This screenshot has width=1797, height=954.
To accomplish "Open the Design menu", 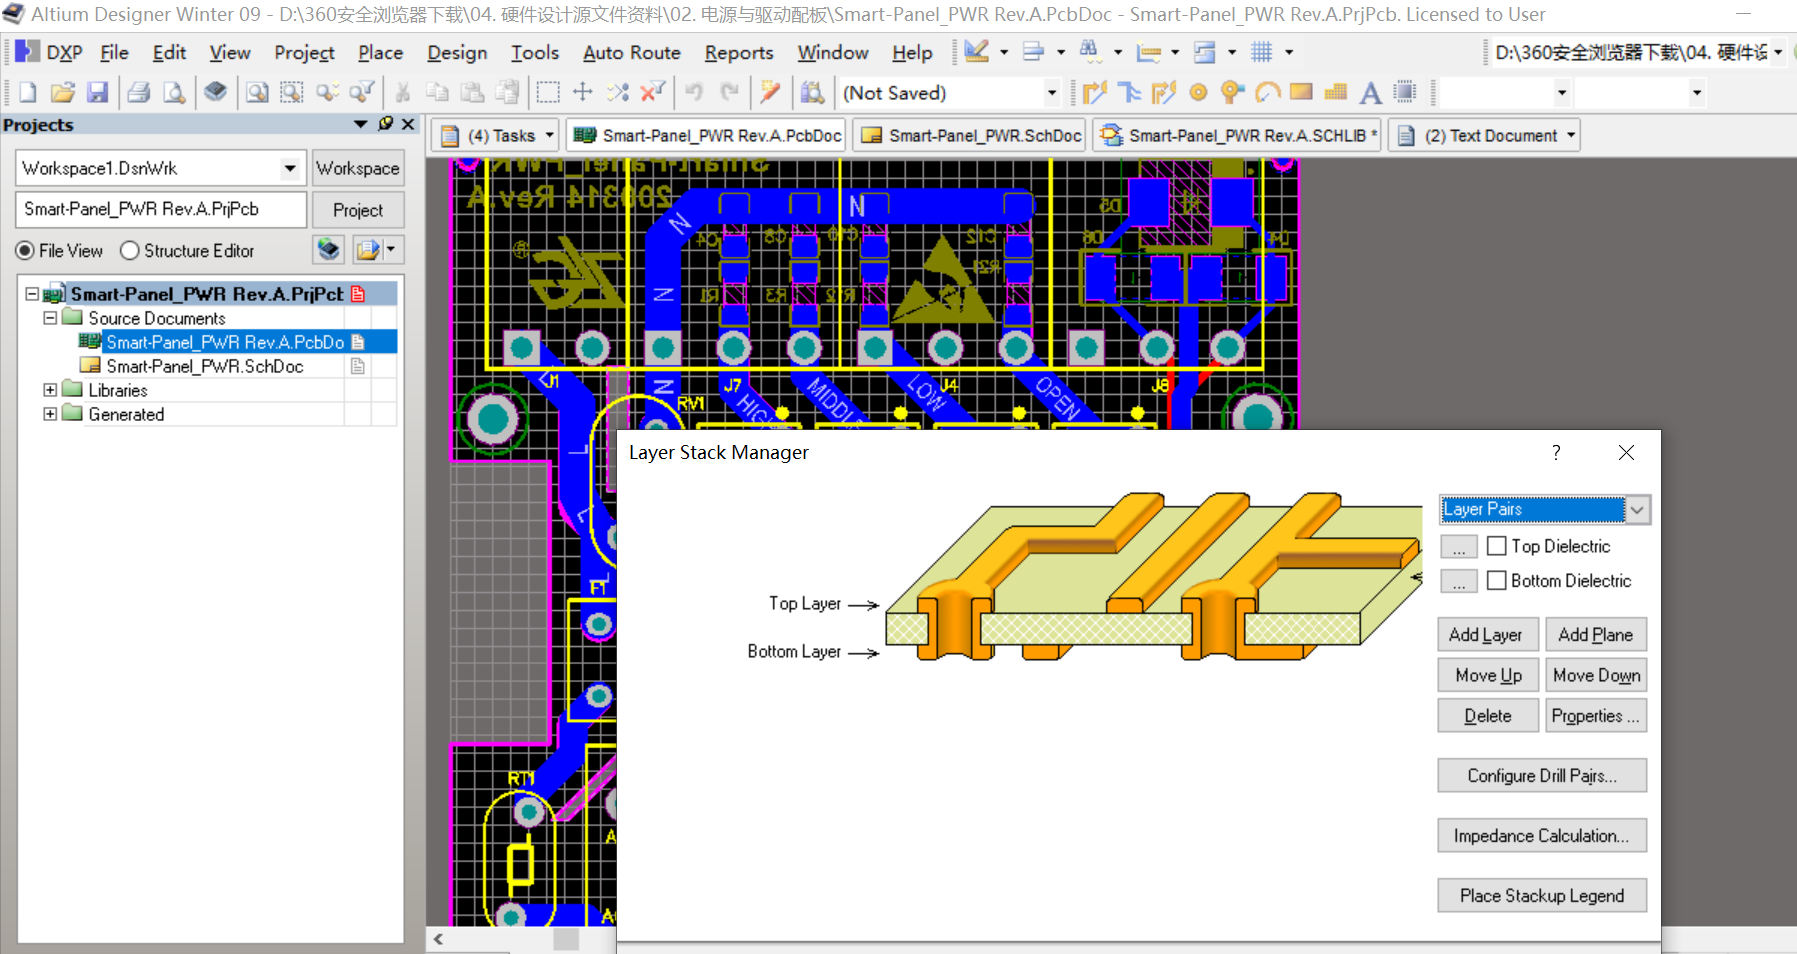I will click(457, 53).
